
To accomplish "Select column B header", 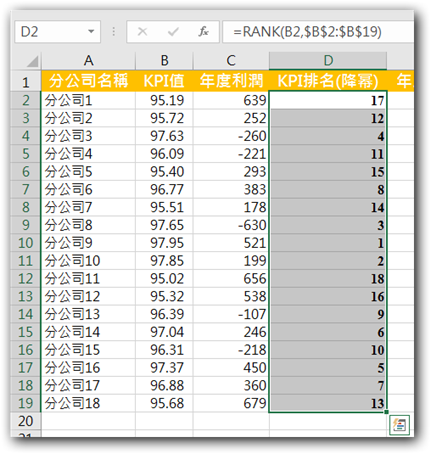I will pos(164,61).
